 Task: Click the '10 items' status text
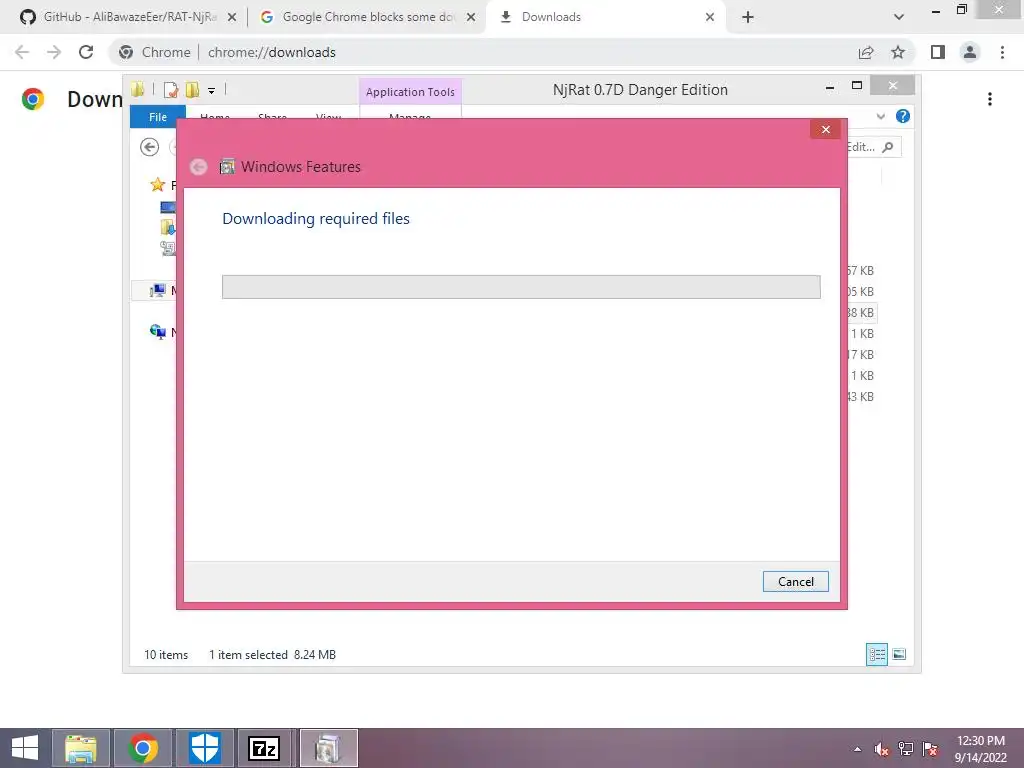click(x=166, y=654)
